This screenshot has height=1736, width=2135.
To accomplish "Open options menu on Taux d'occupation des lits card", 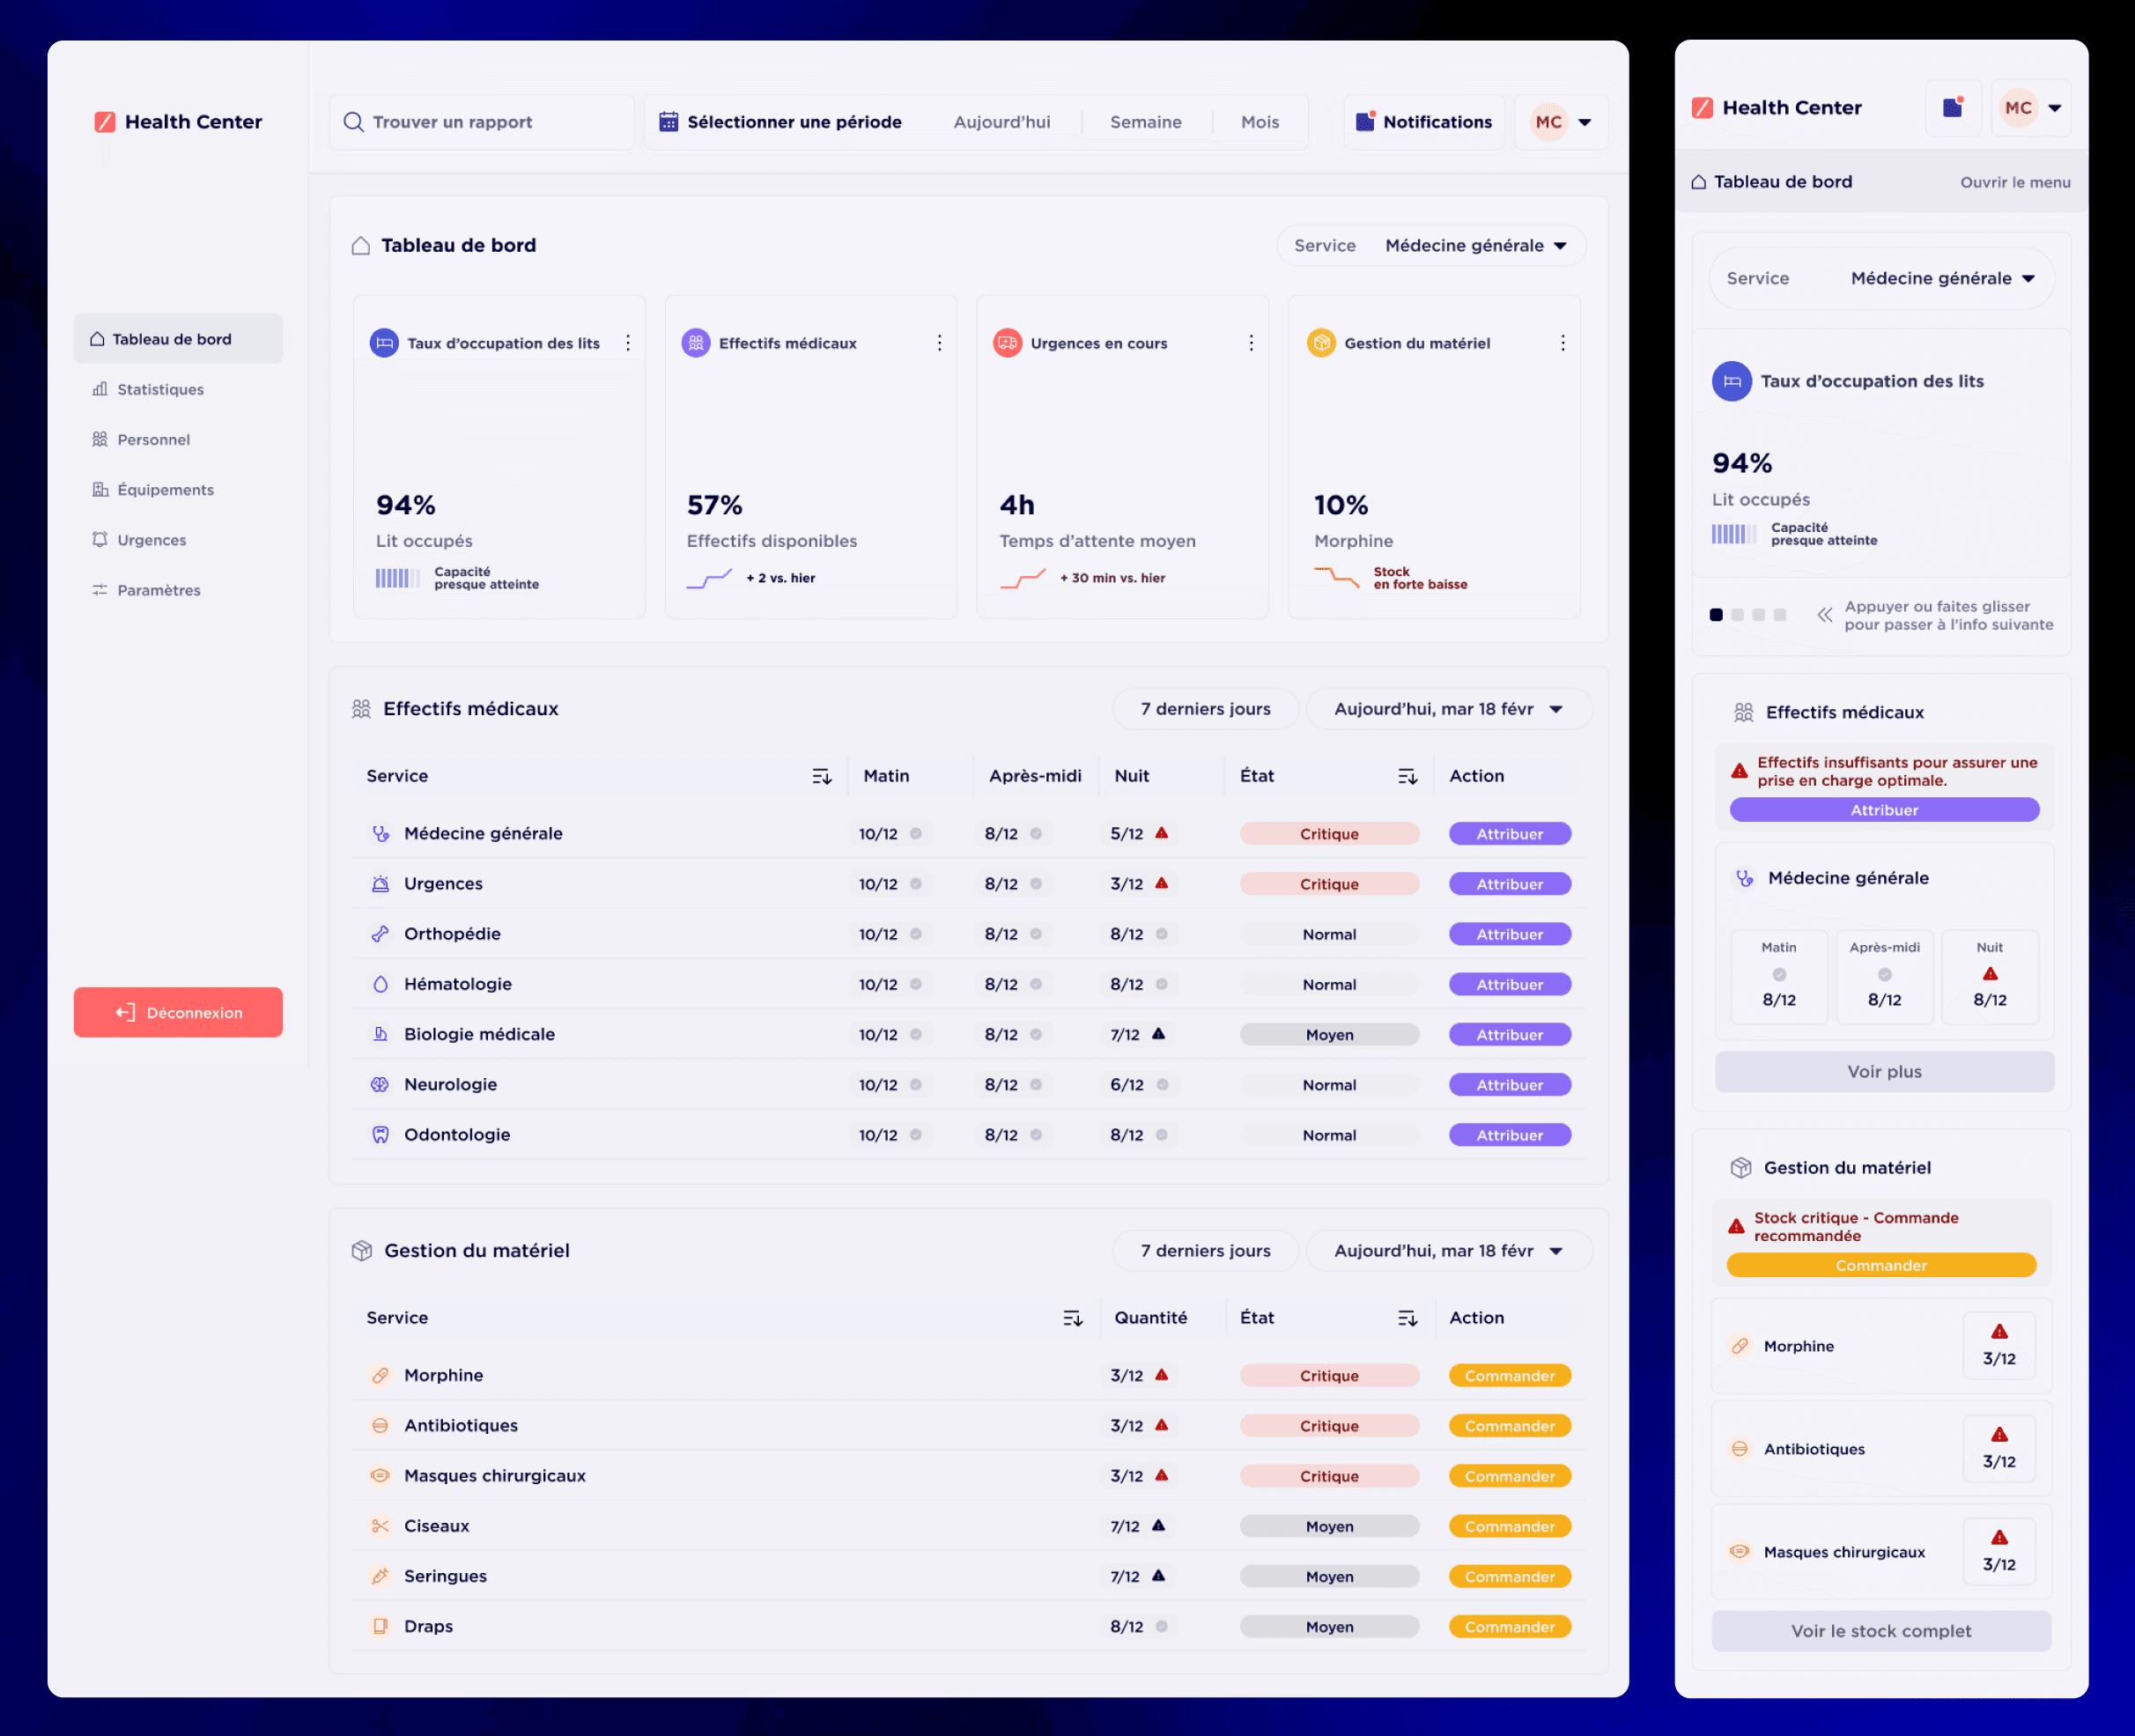I will pyautogui.click(x=628, y=343).
